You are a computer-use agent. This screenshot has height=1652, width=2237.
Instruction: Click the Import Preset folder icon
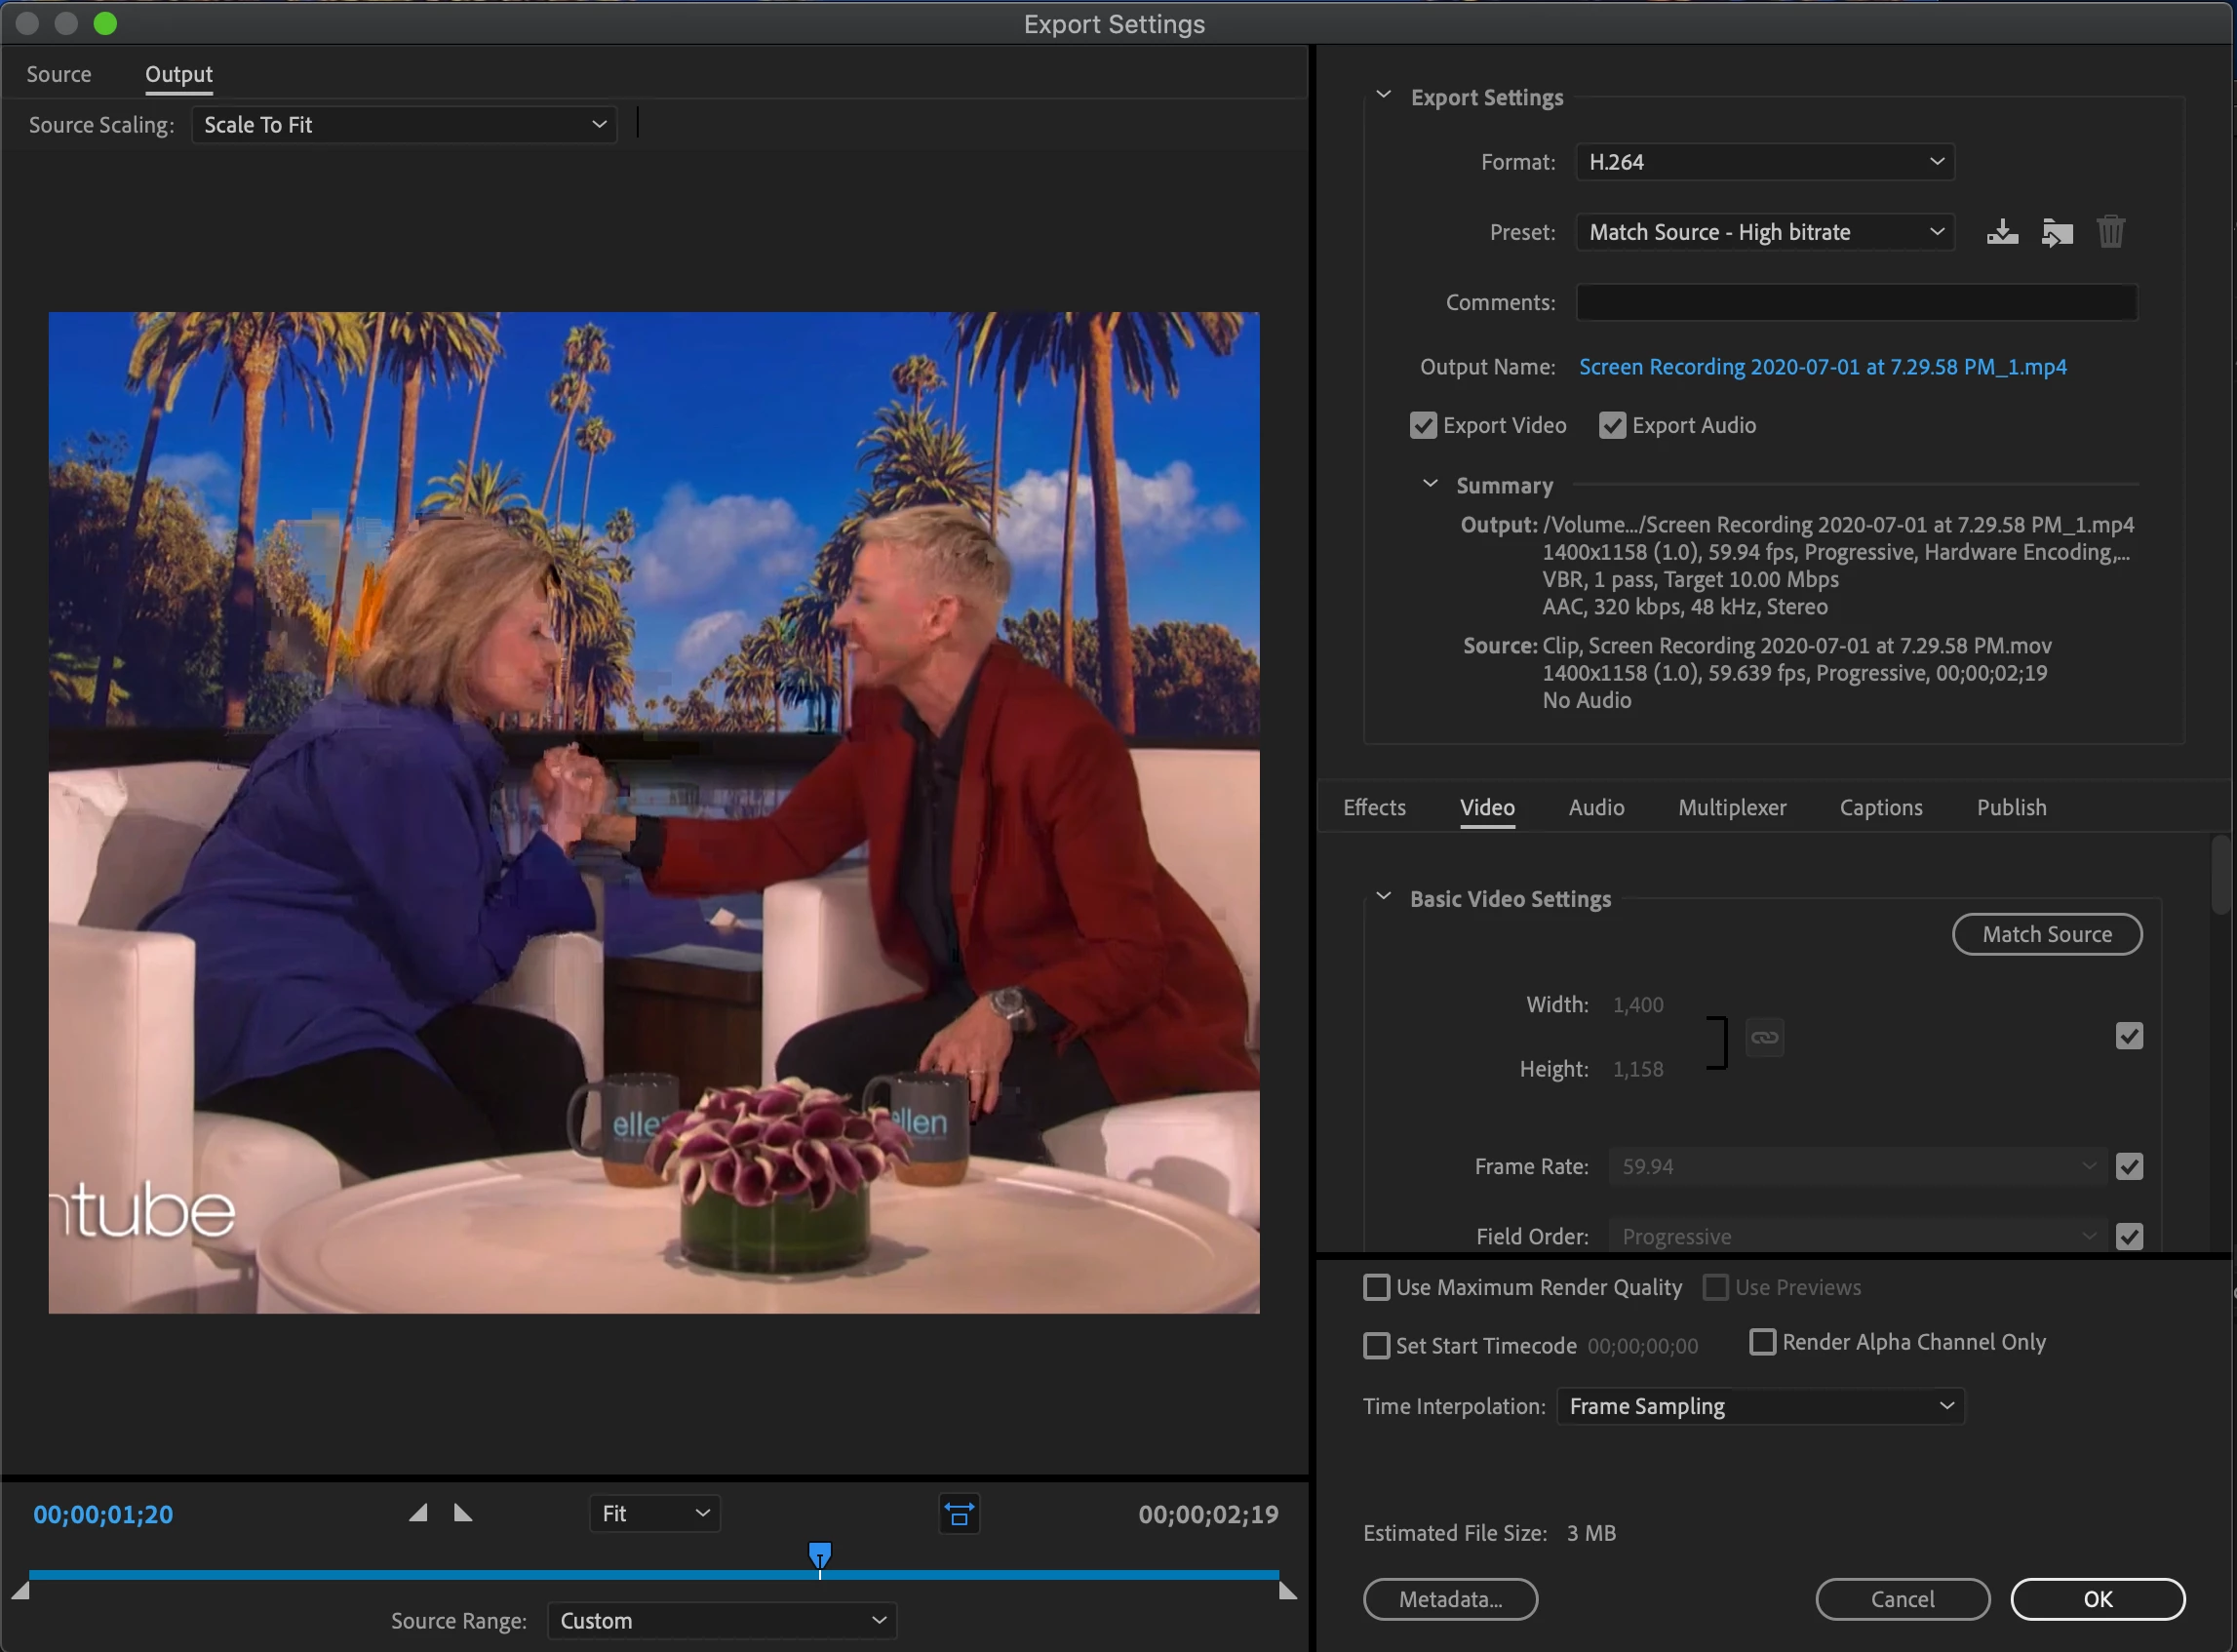click(x=2056, y=232)
